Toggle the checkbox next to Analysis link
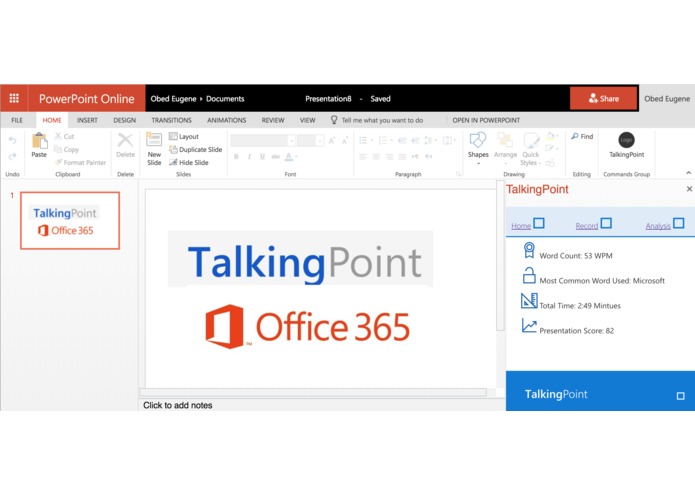This screenshot has width=695, height=494. (679, 223)
